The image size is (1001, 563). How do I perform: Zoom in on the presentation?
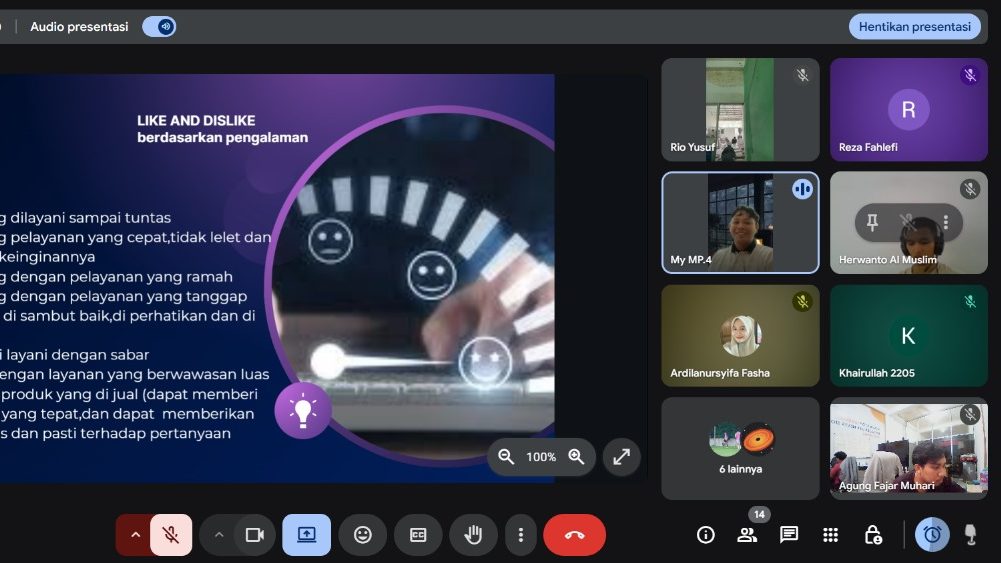click(x=576, y=457)
